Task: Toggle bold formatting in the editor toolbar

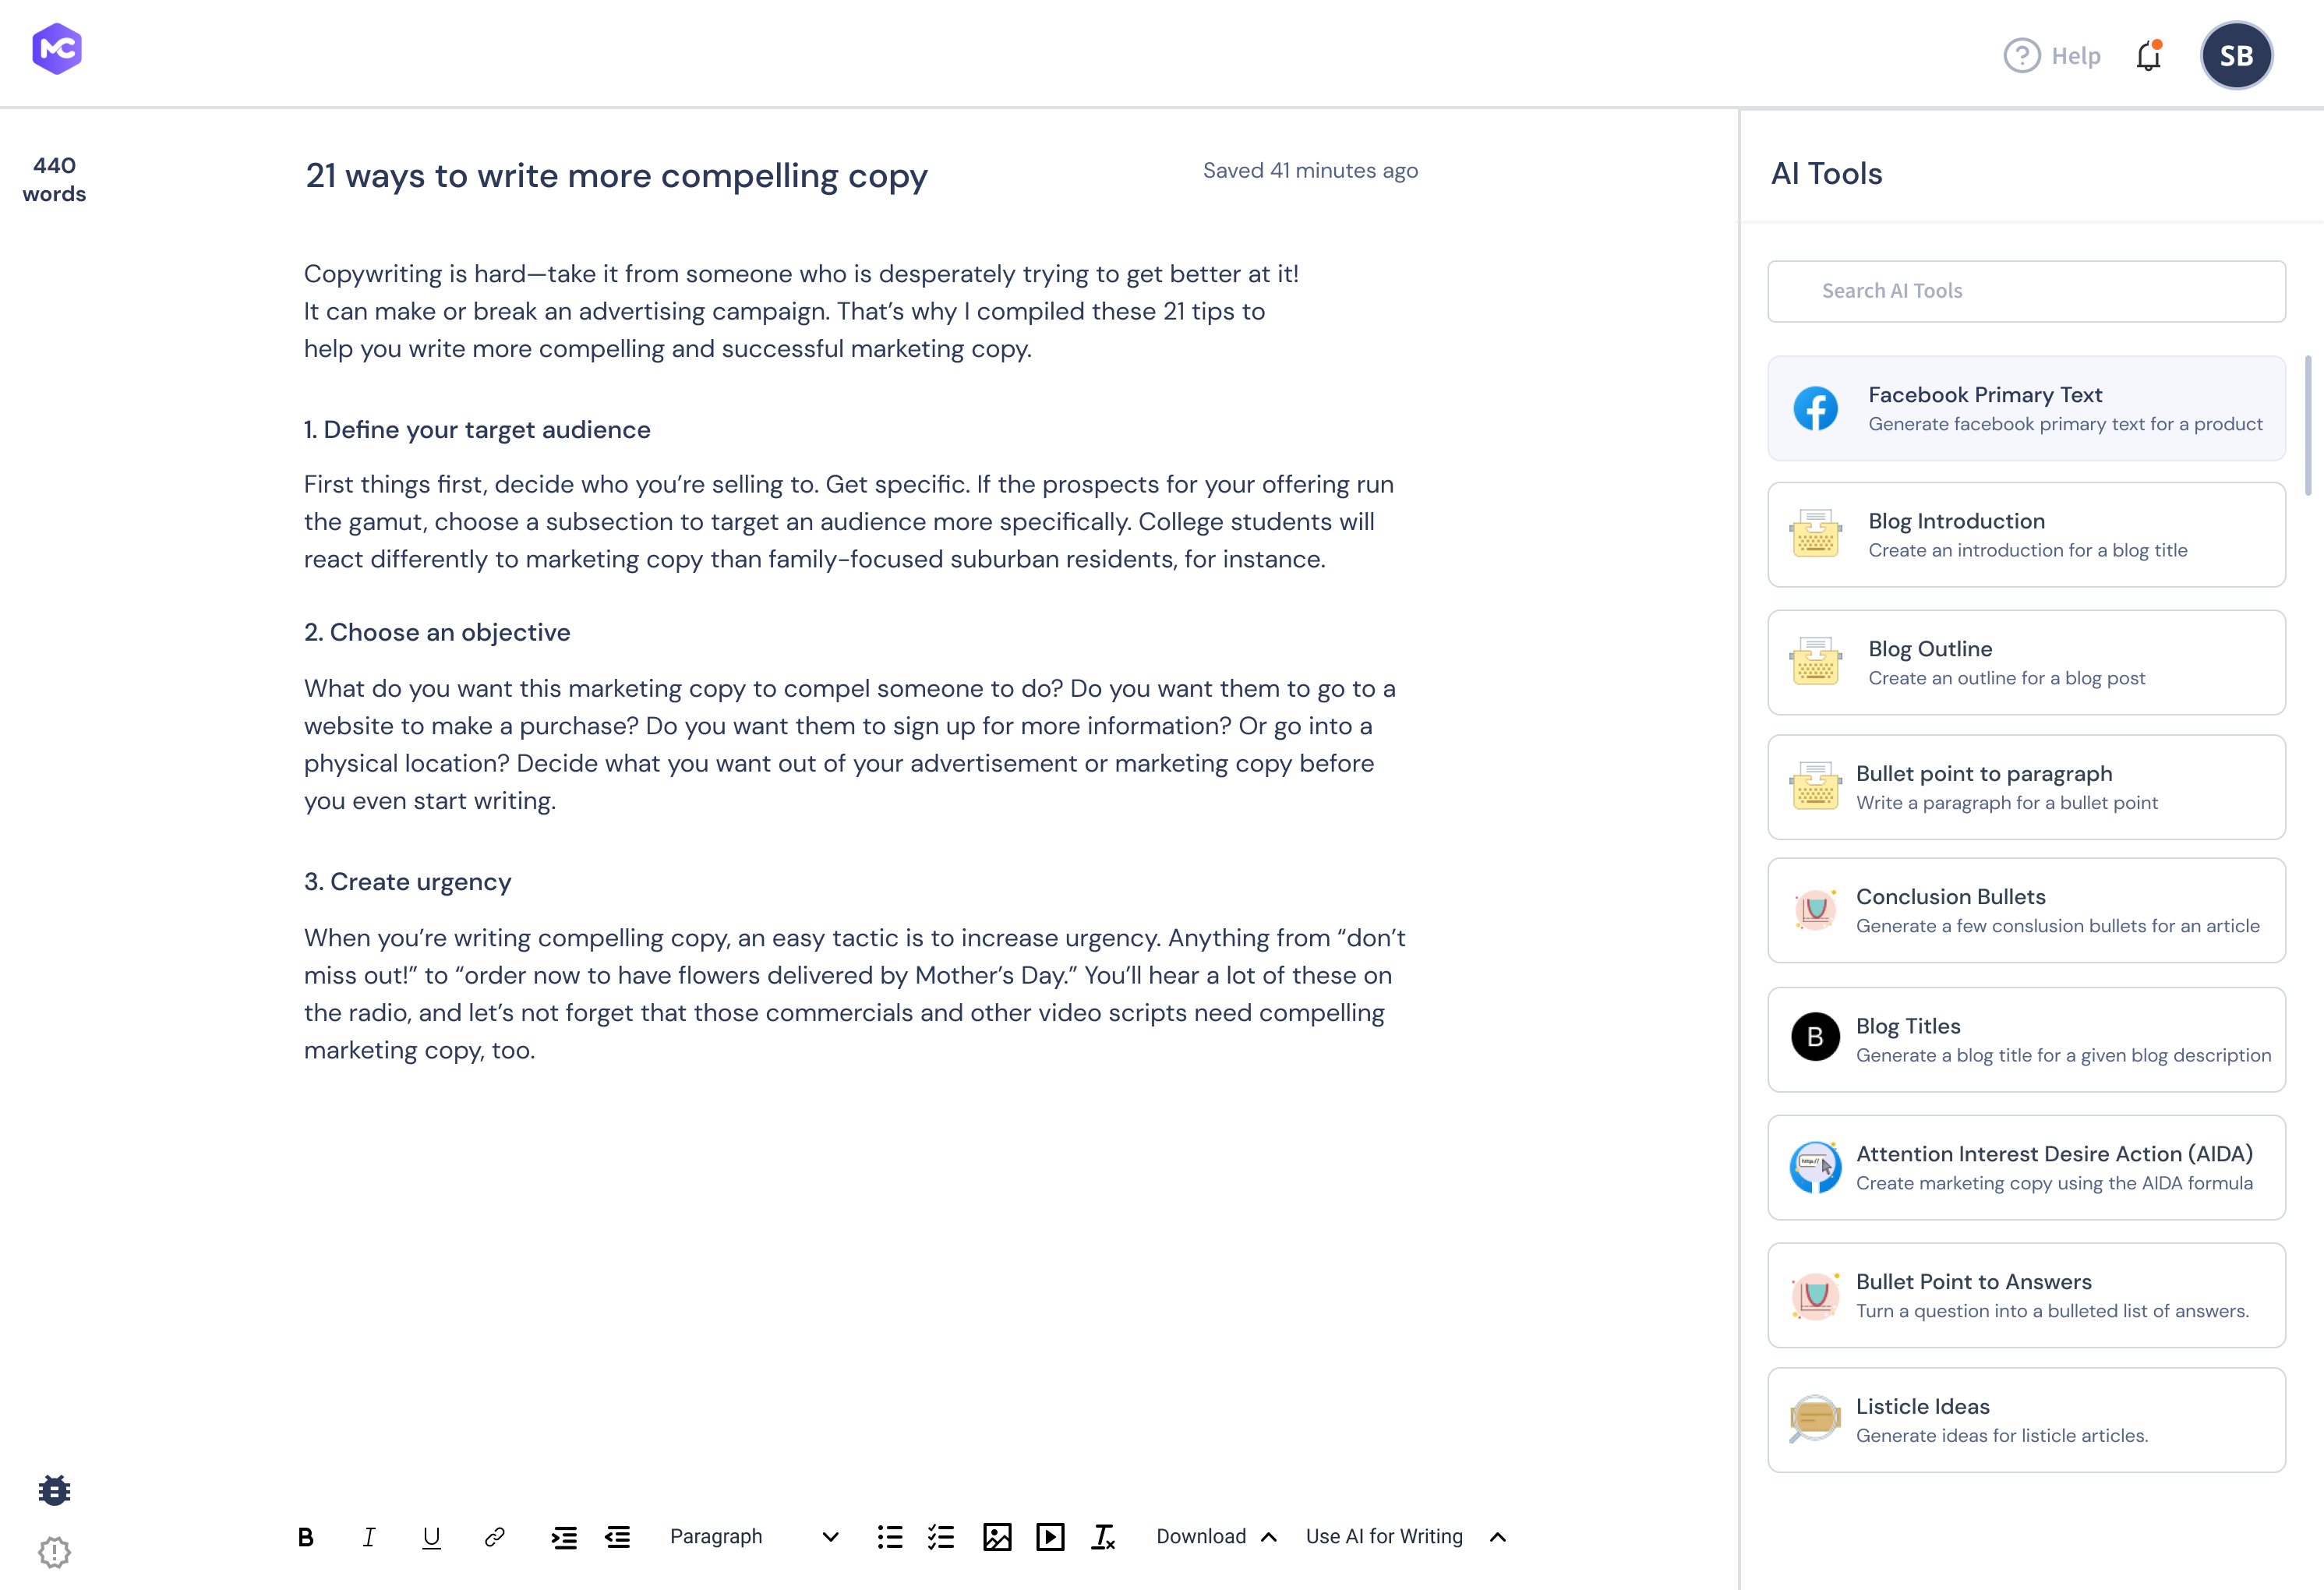Action: (306, 1537)
